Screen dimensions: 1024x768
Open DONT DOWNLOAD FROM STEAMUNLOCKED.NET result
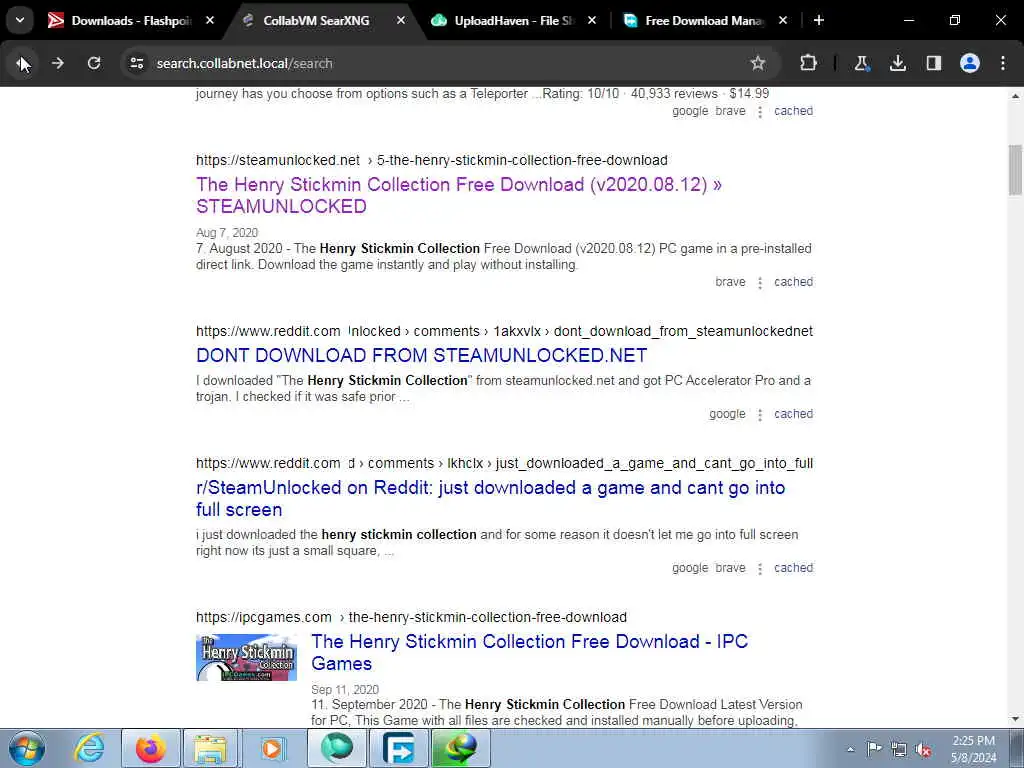pos(421,355)
